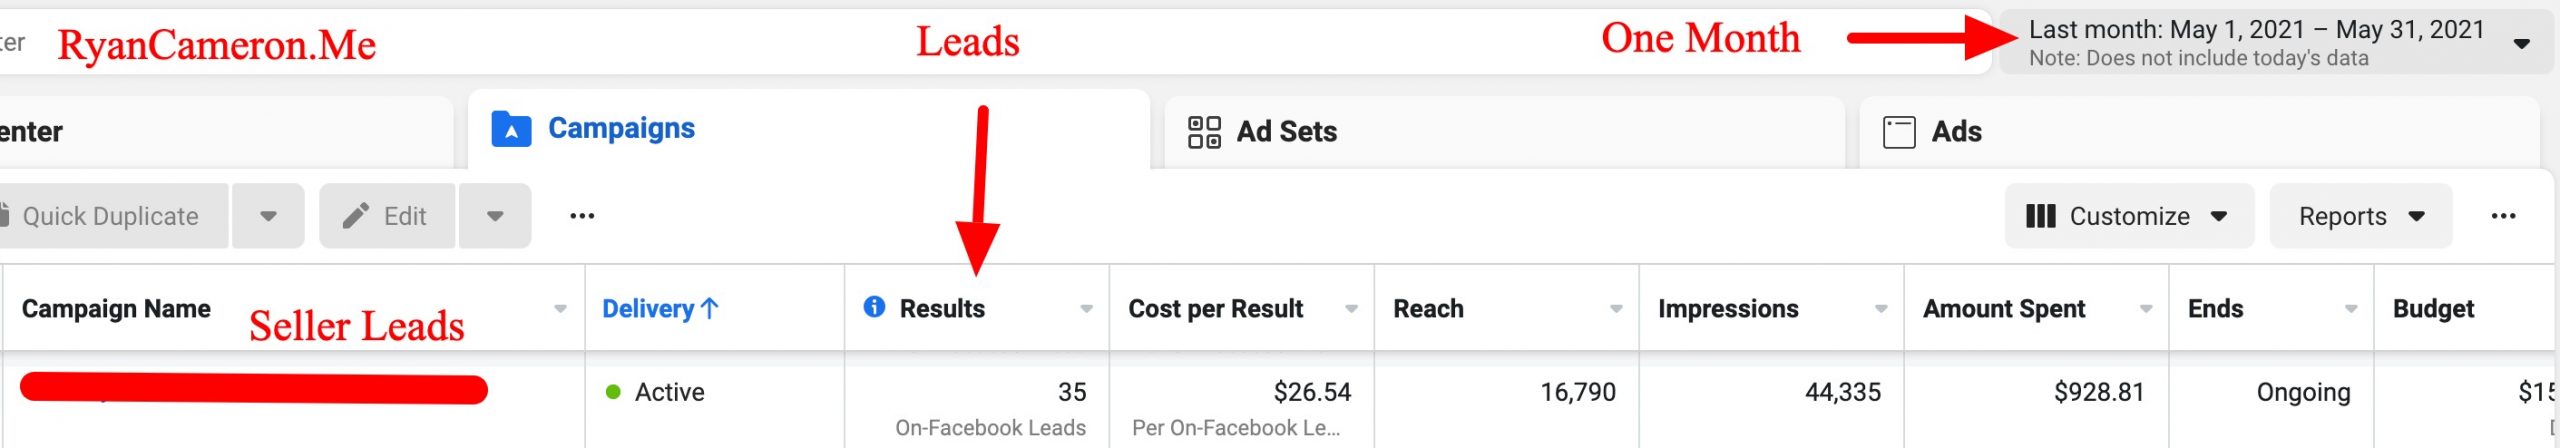The width and height of the screenshot is (2560, 448).
Task: Sort by Delivery column arrow
Action: pos(710,308)
